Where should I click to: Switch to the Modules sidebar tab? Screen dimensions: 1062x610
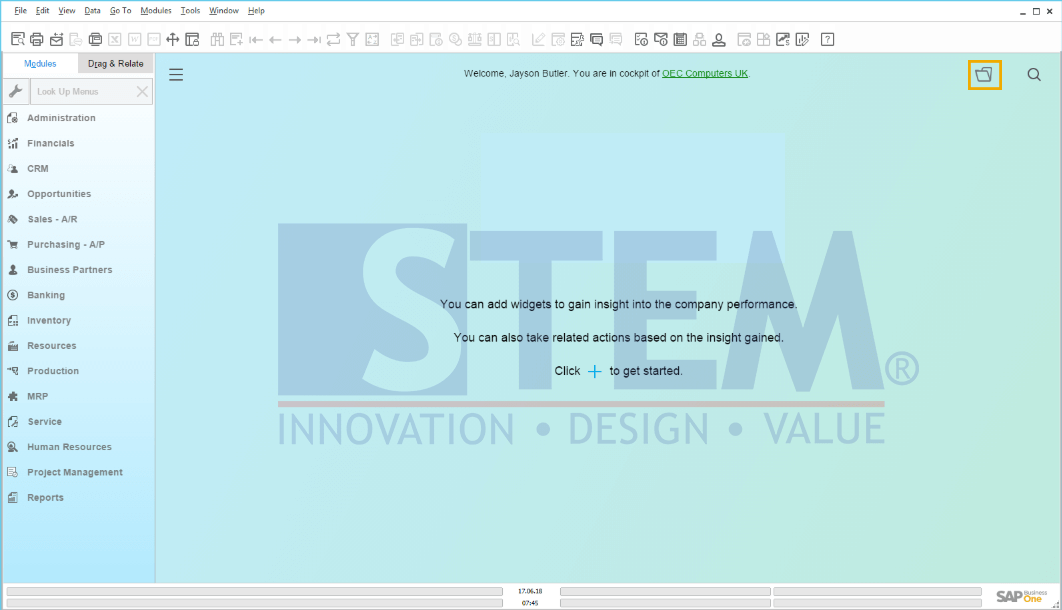(x=41, y=64)
